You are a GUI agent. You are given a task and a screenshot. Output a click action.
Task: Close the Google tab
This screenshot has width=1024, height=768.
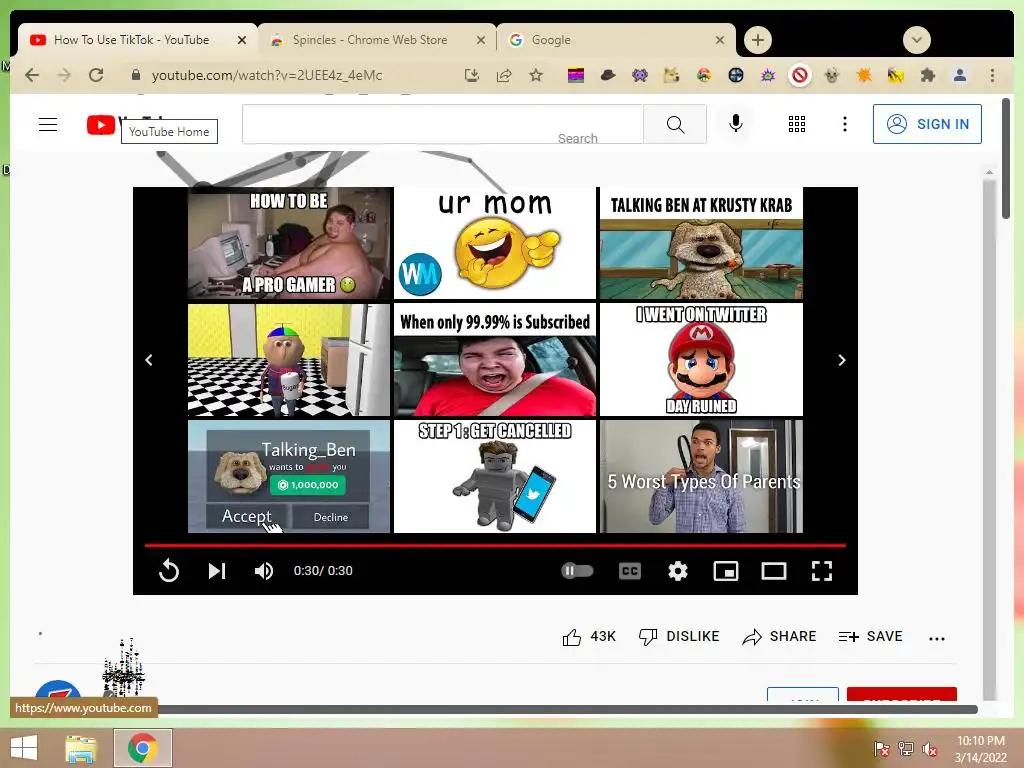pos(720,40)
